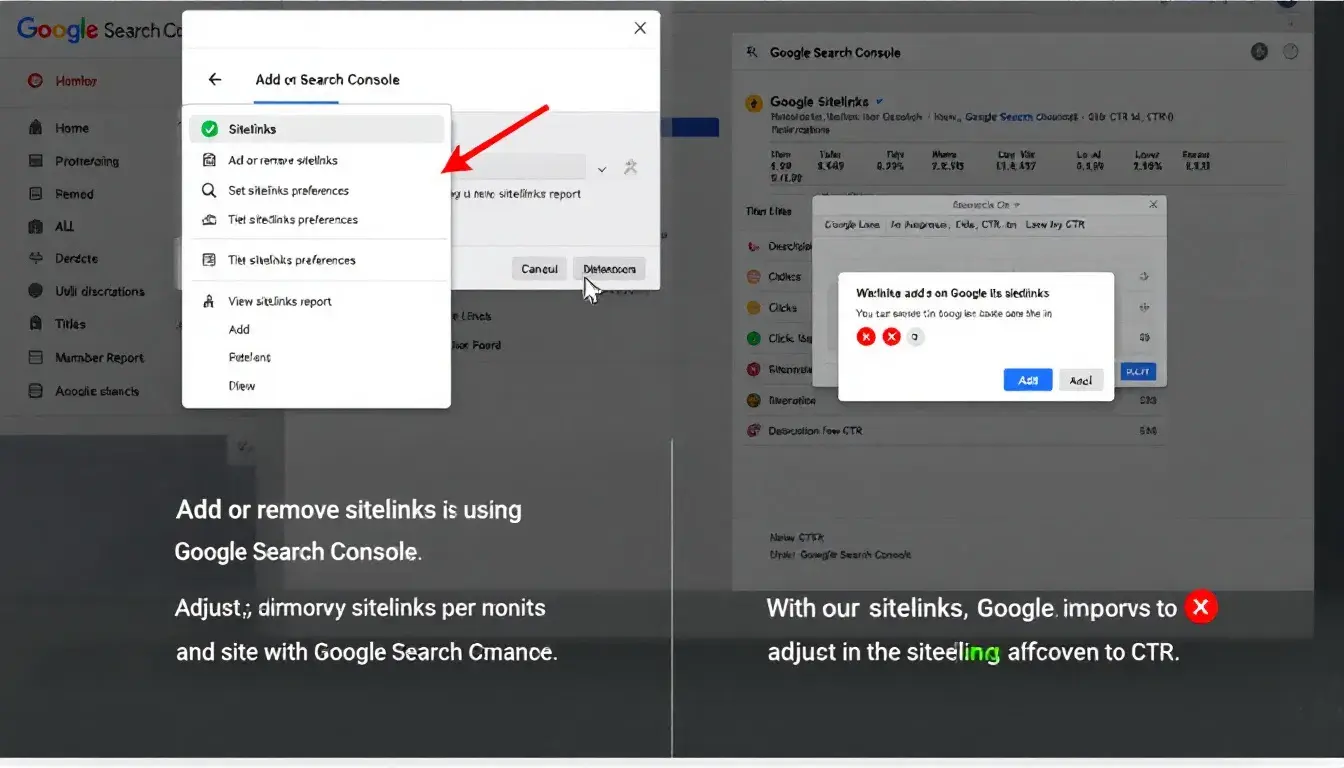Click verified chevron beside Google Sitelinks title

click(880, 102)
